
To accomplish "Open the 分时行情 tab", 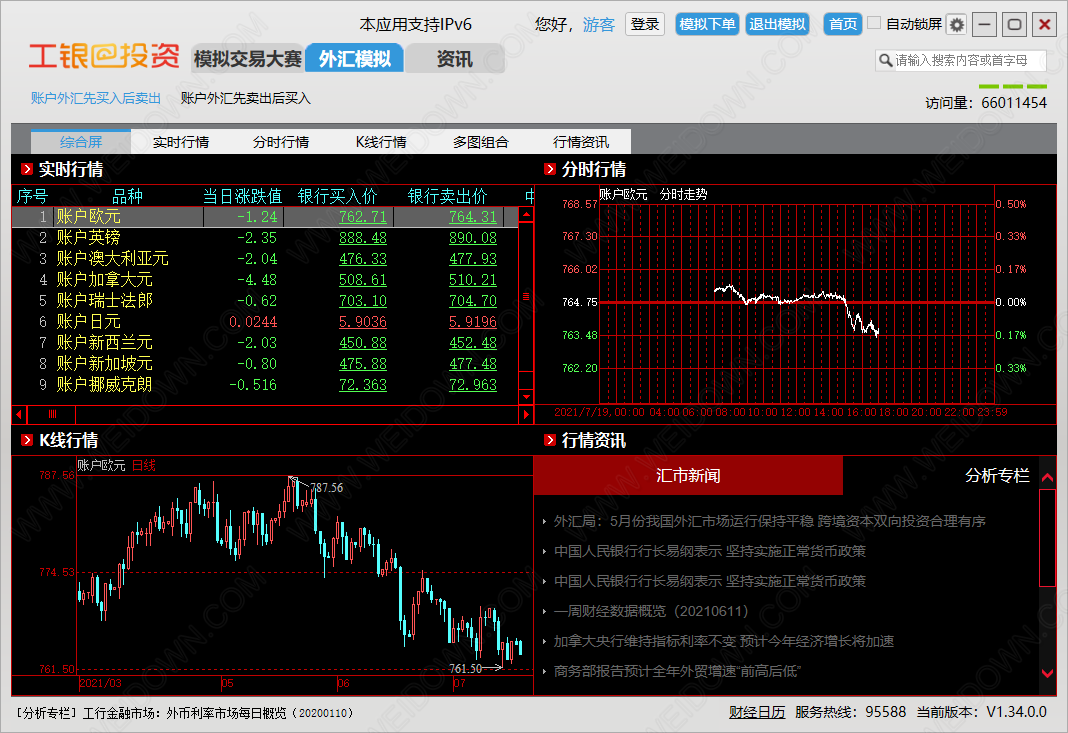I will [x=281, y=142].
